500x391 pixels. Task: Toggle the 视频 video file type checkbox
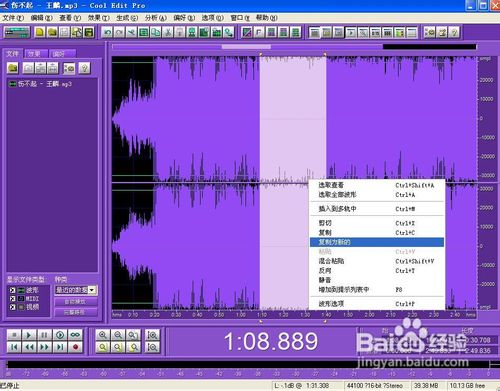[12, 307]
